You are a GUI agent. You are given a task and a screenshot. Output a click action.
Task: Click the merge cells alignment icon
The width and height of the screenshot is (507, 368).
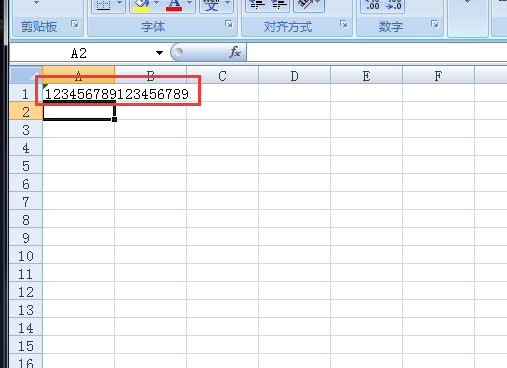tap(305, 5)
